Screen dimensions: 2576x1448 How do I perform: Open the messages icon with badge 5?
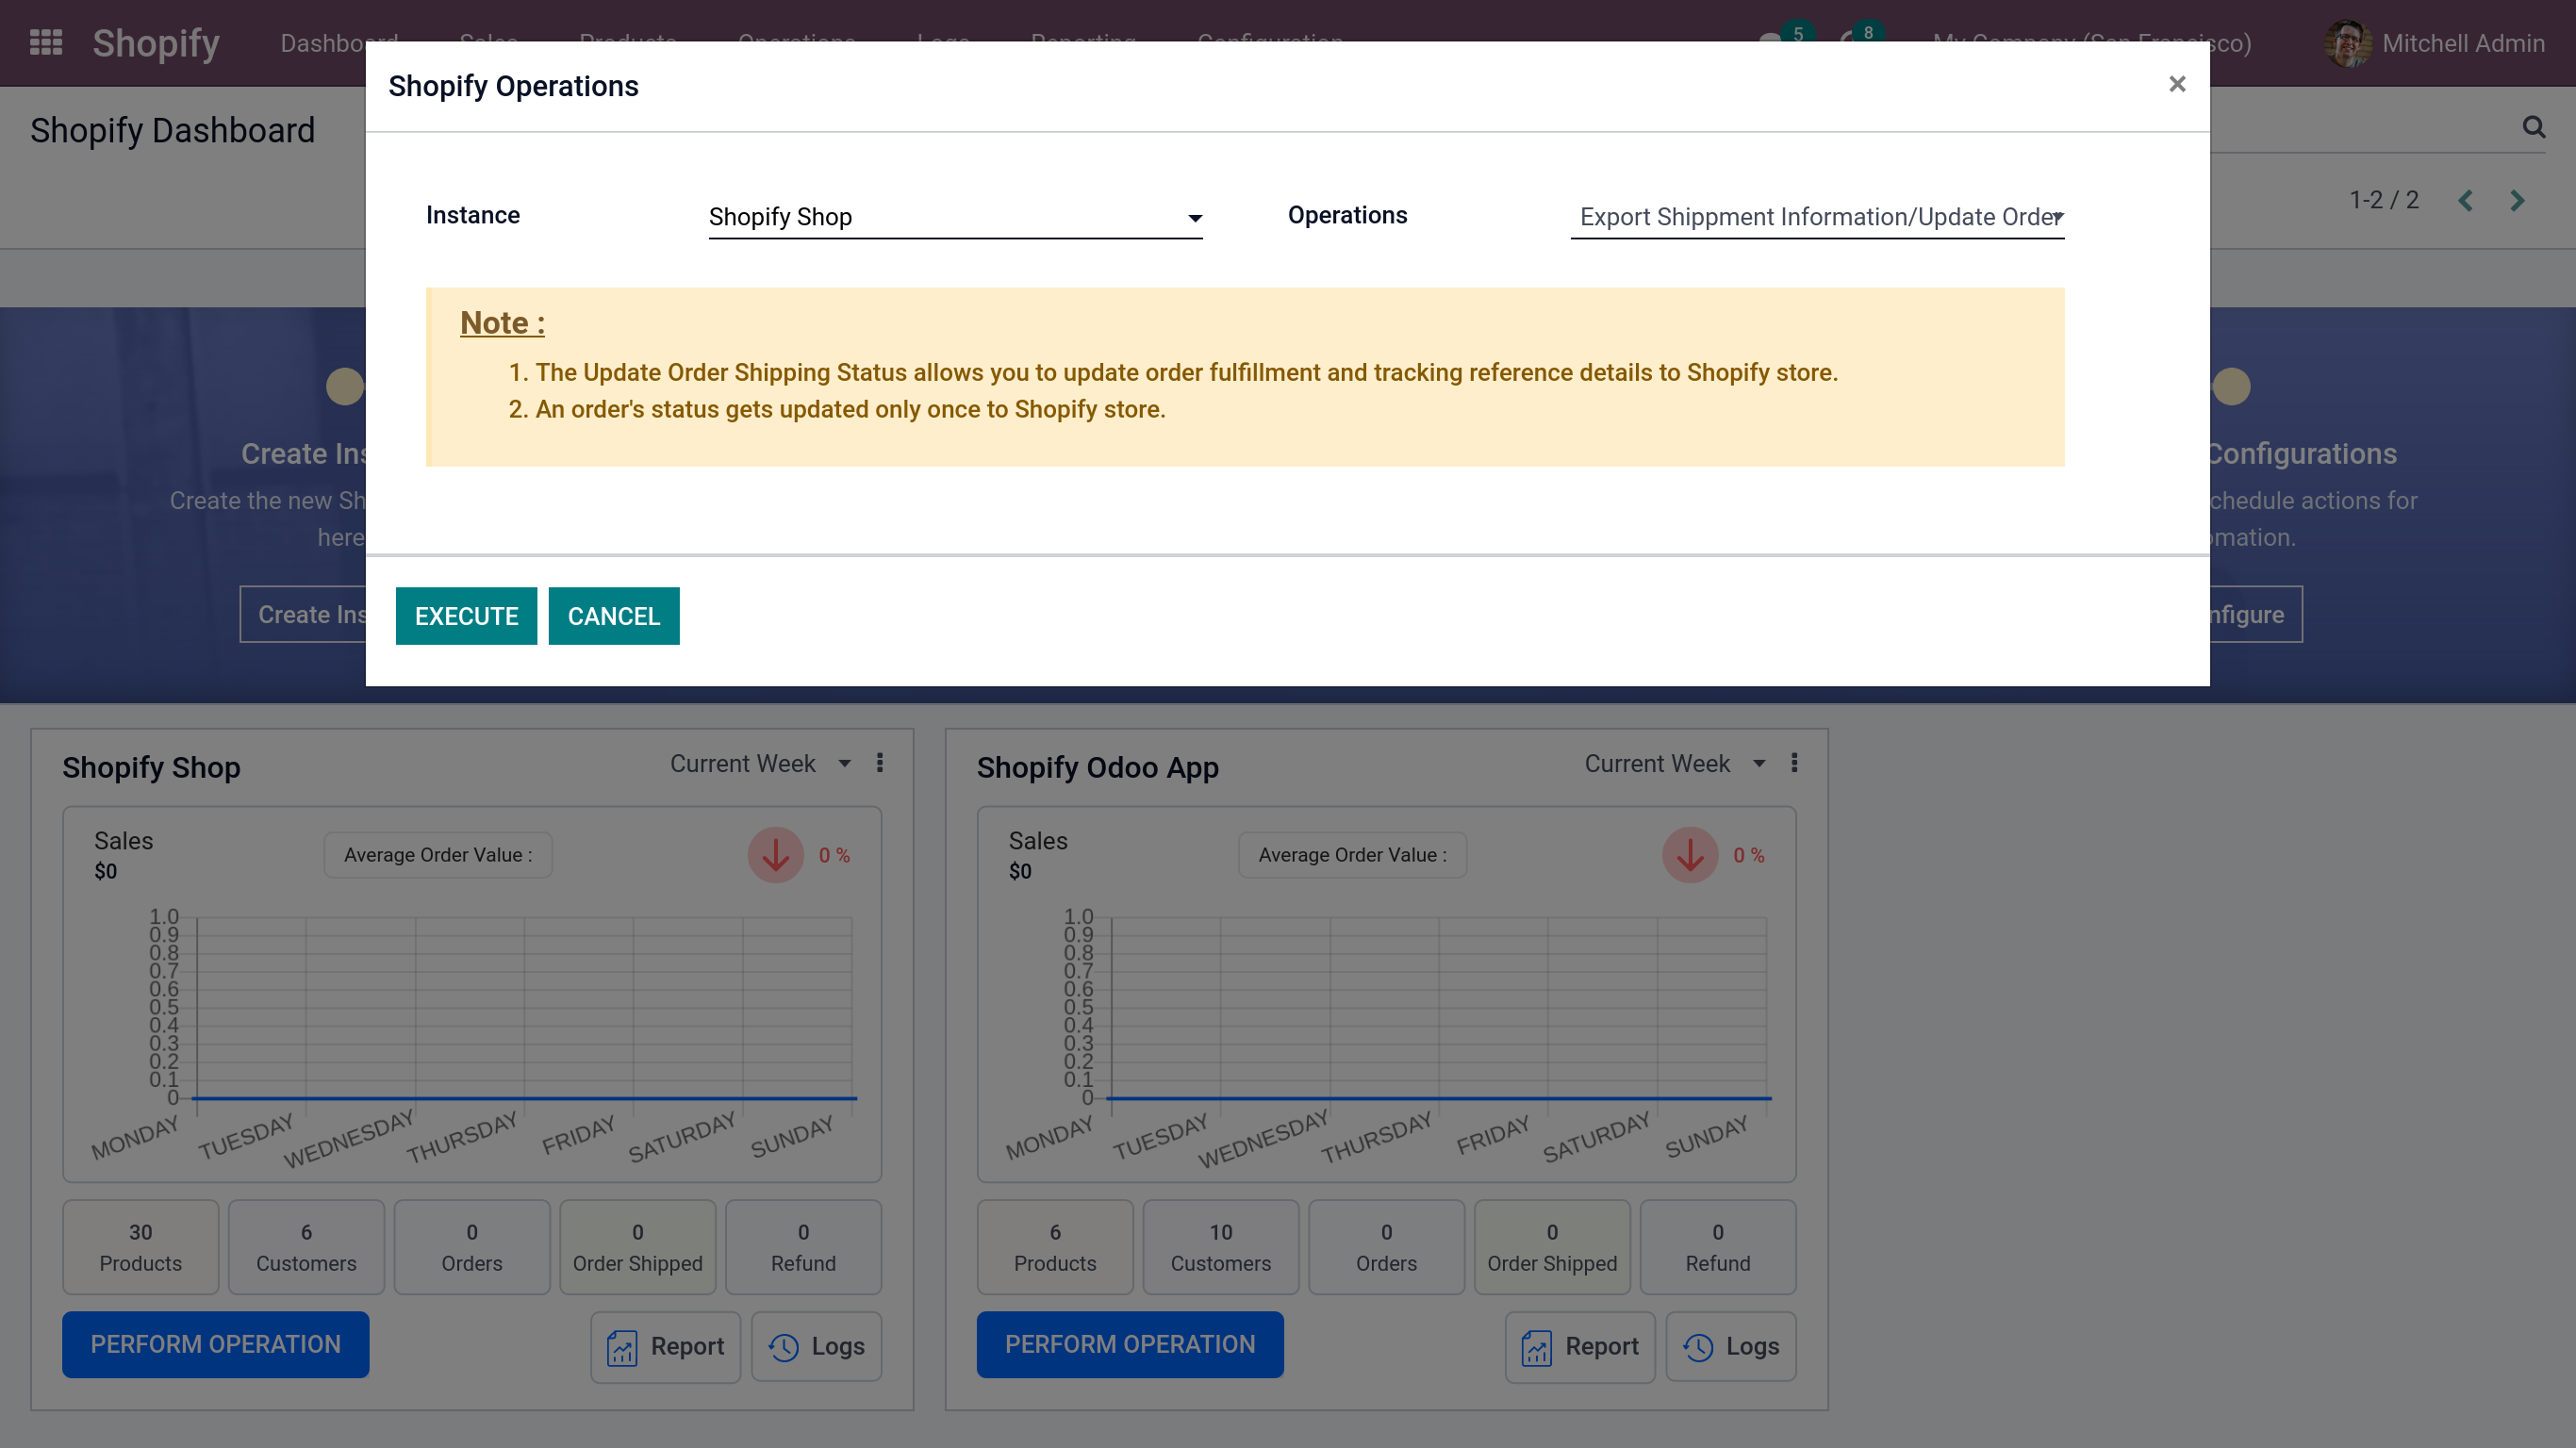pyautogui.click(x=1786, y=38)
